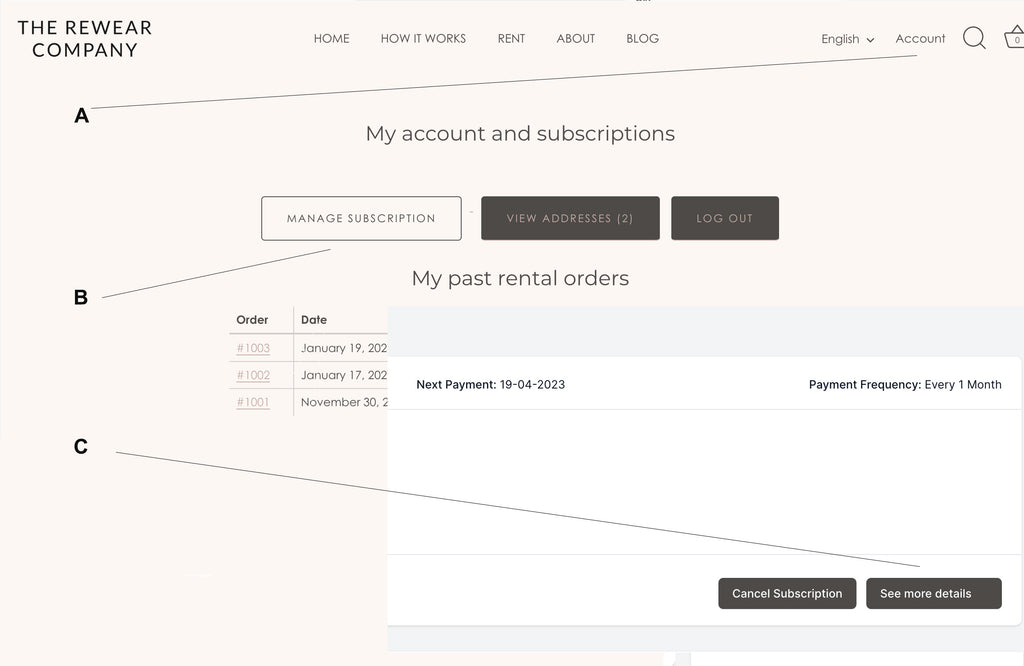This screenshot has height=666, width=1024.
Task: Expand the English language dropdown
Action: [847, 39]
